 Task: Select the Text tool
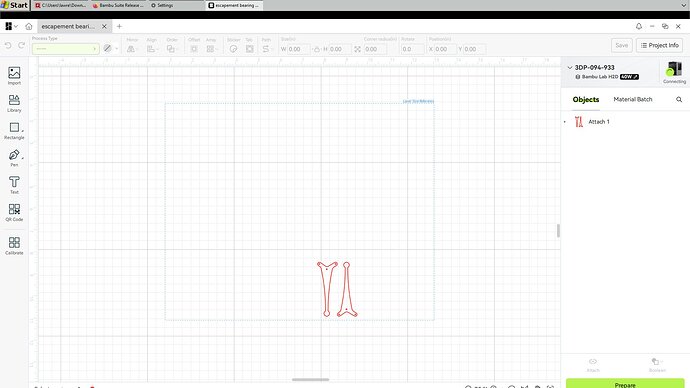[14, 185]
